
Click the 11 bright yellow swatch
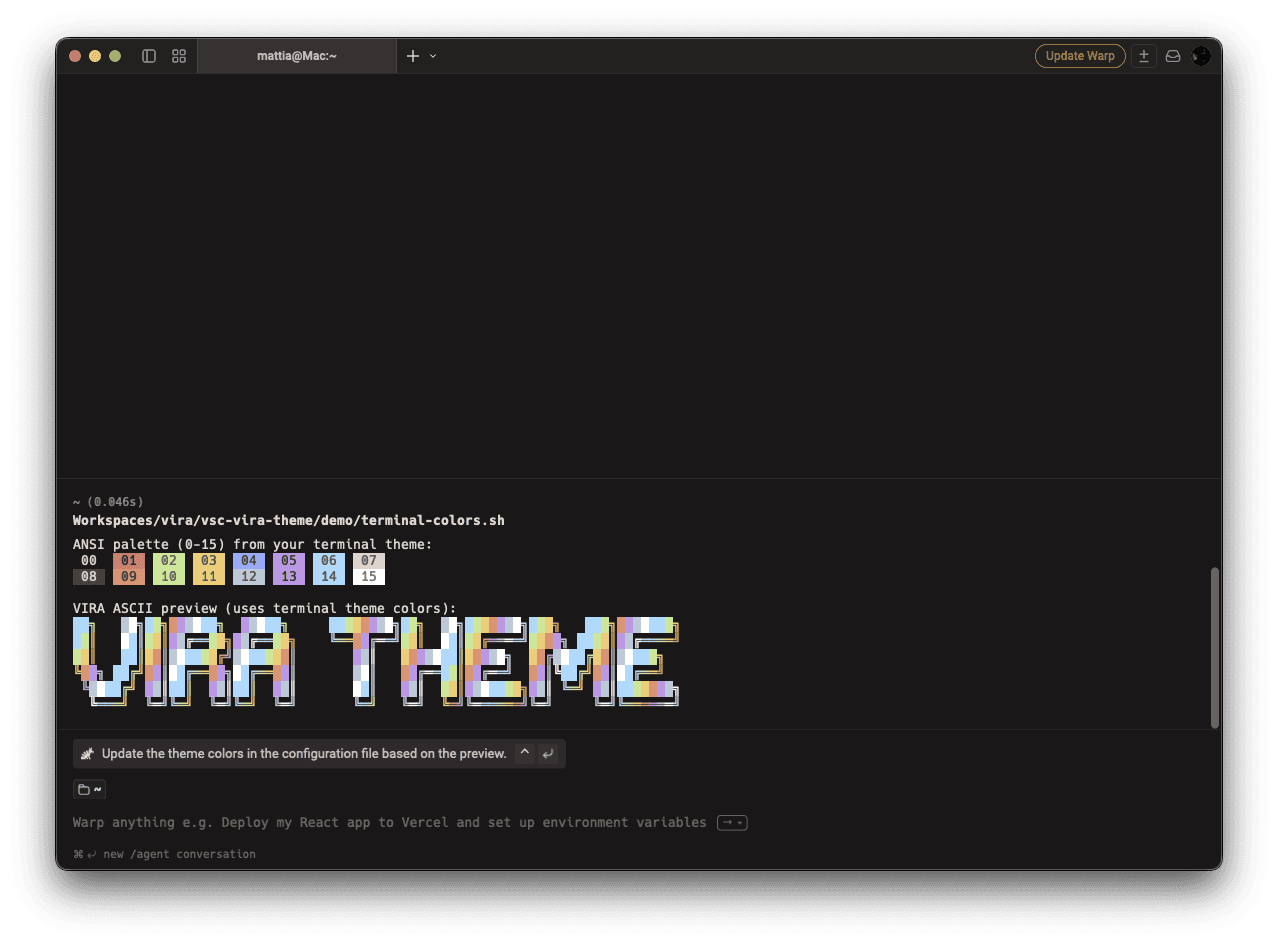pos(209,577)
